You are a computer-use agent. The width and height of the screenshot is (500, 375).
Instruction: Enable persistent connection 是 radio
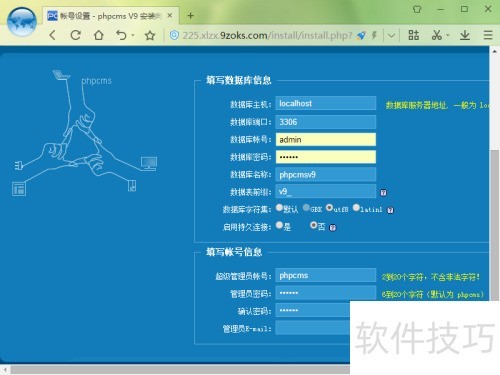point(279,225)
